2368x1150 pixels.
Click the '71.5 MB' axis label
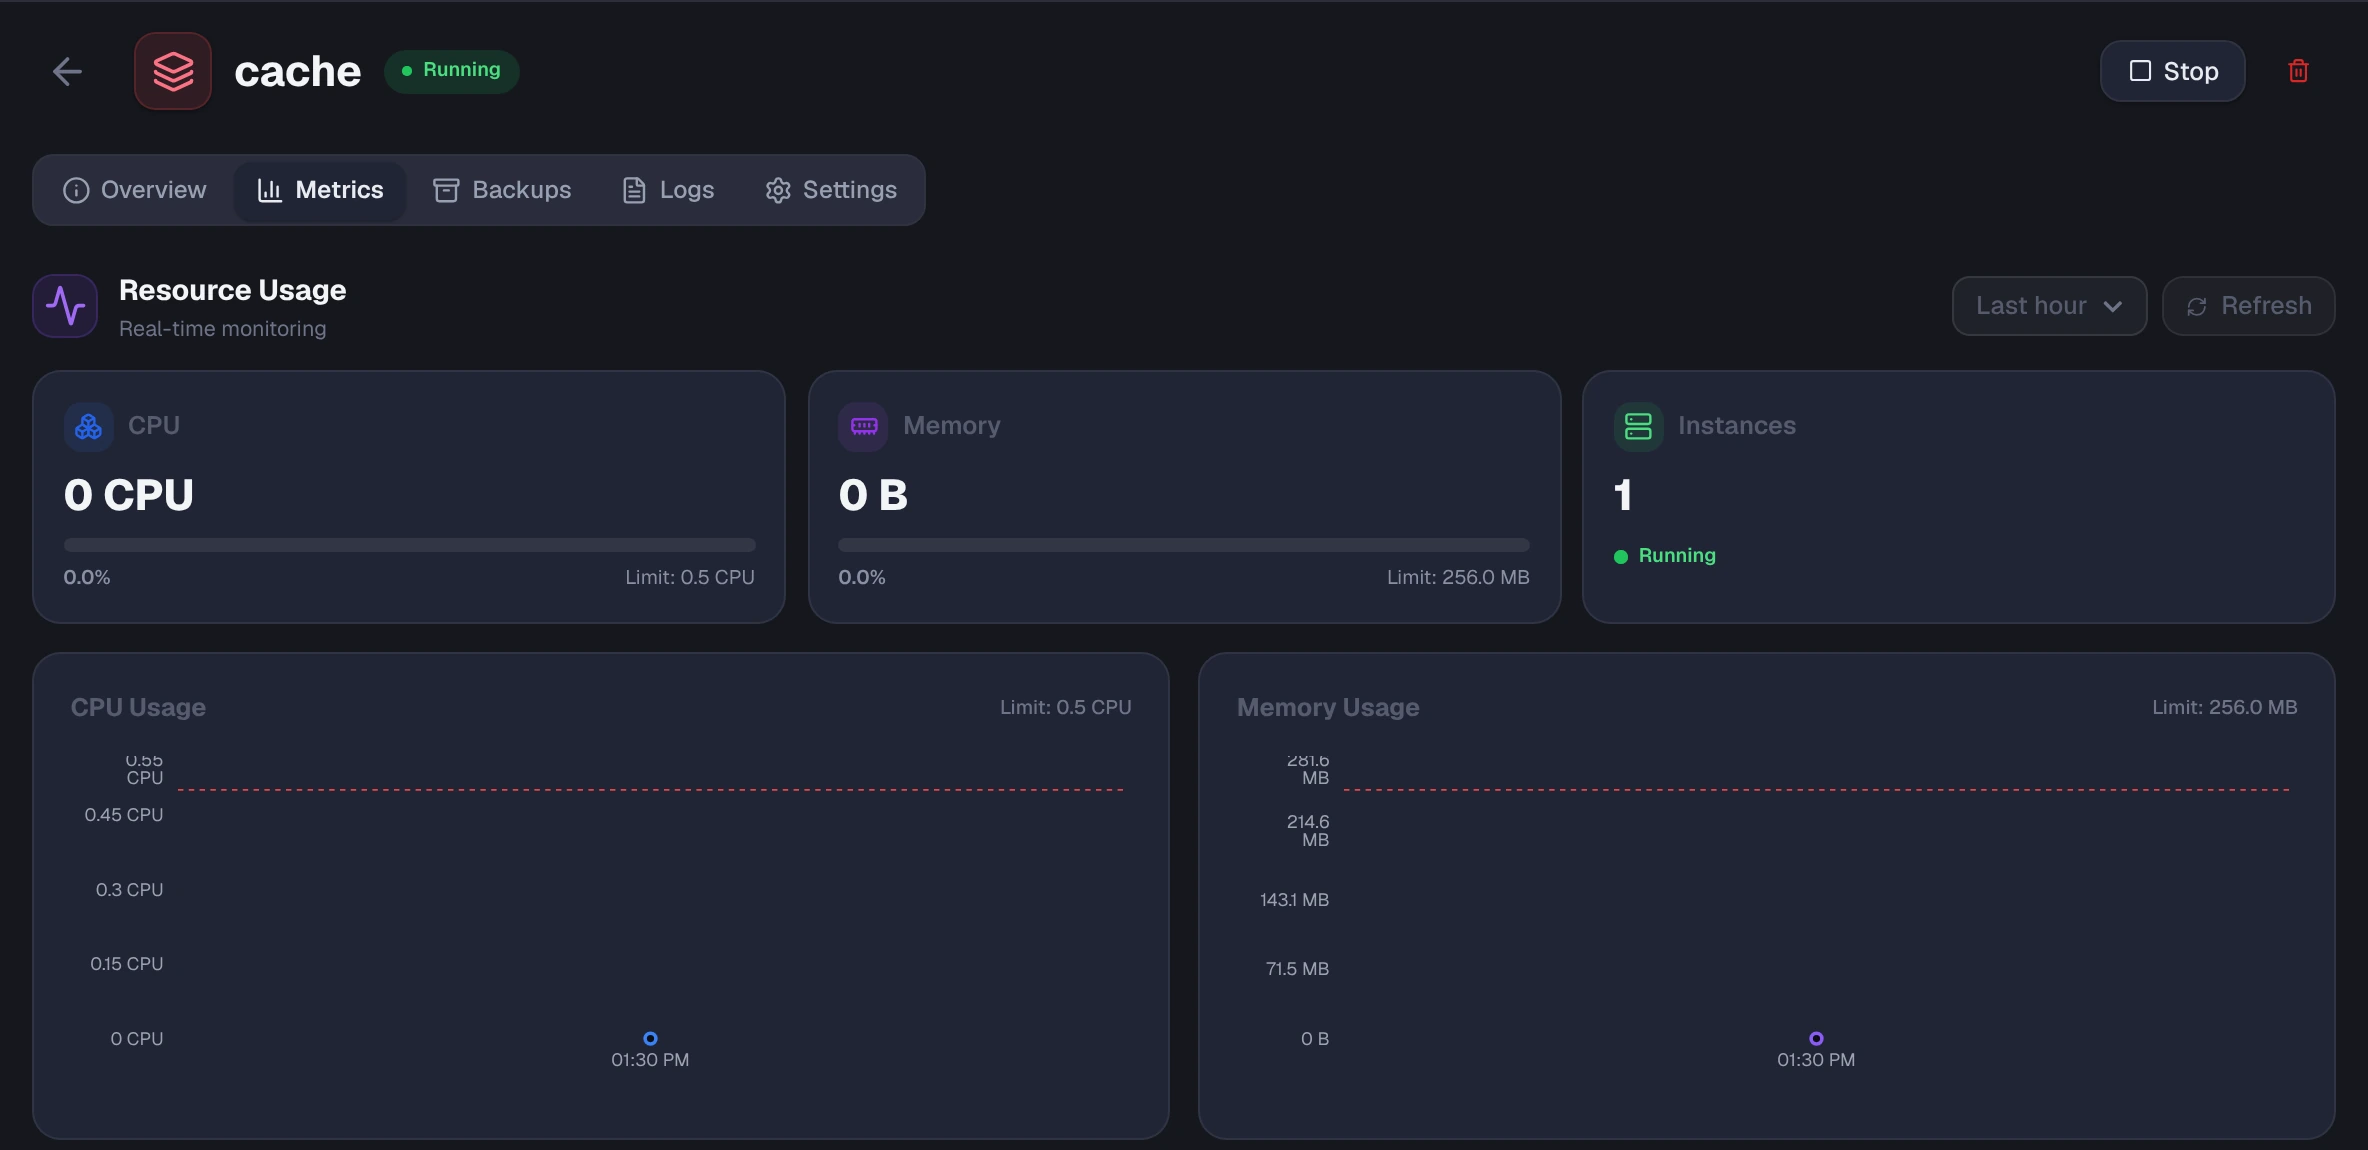(x=1298, y=969)
